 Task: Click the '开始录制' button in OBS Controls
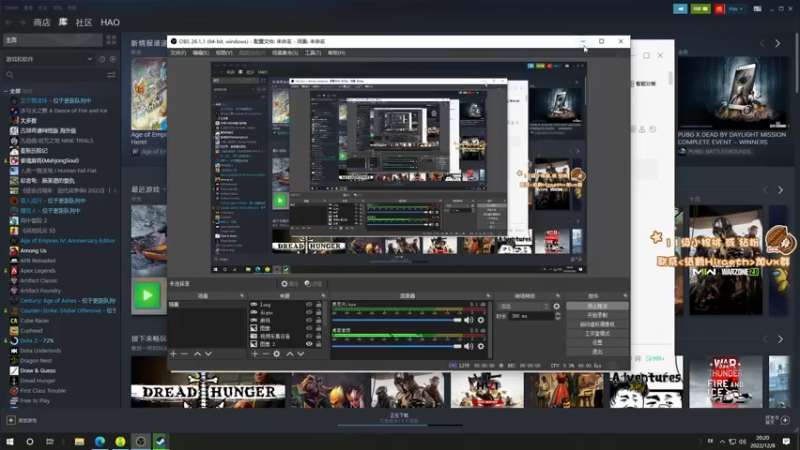point(597,315)
